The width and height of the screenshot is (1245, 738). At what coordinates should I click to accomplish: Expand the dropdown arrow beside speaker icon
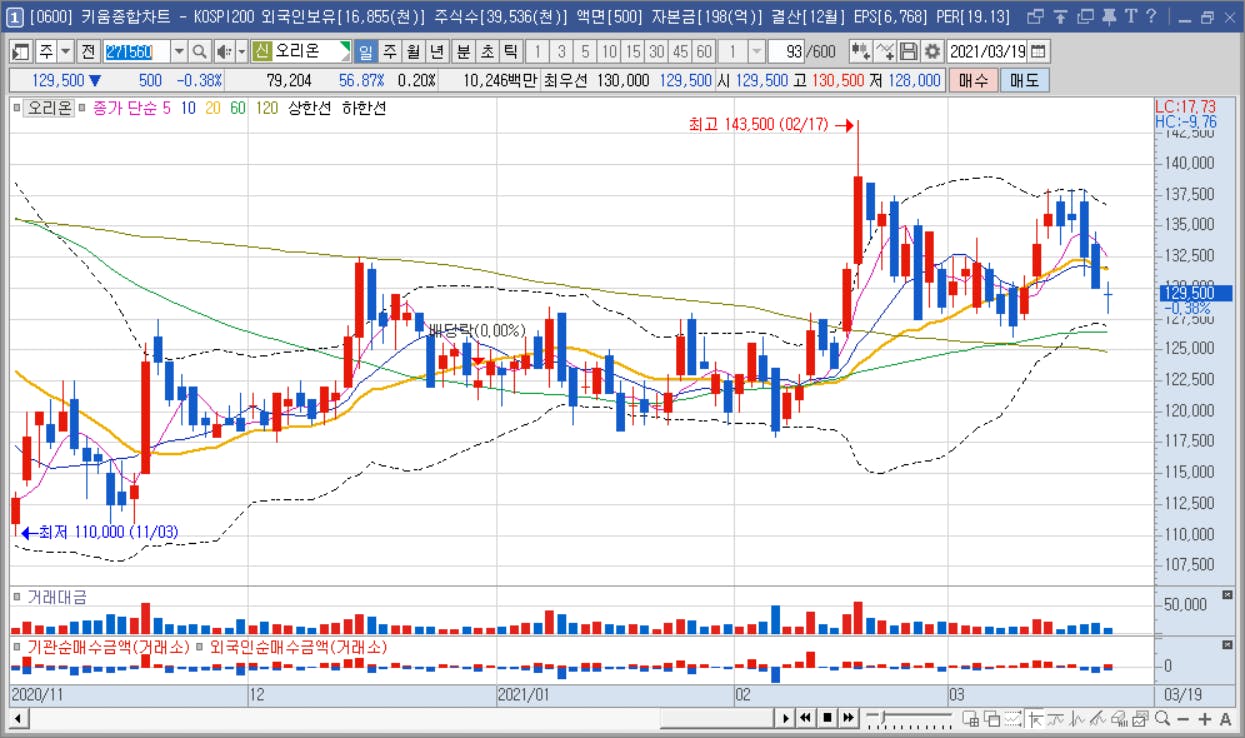pyautogui.click(x=240, y=51)
